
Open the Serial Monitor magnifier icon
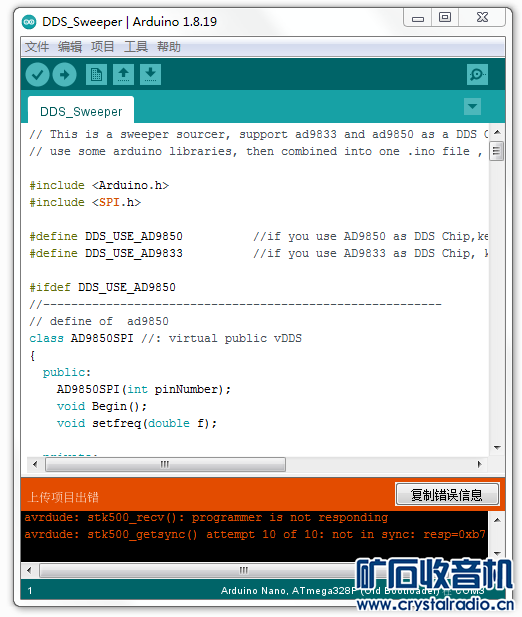click(x=477, y=74)
